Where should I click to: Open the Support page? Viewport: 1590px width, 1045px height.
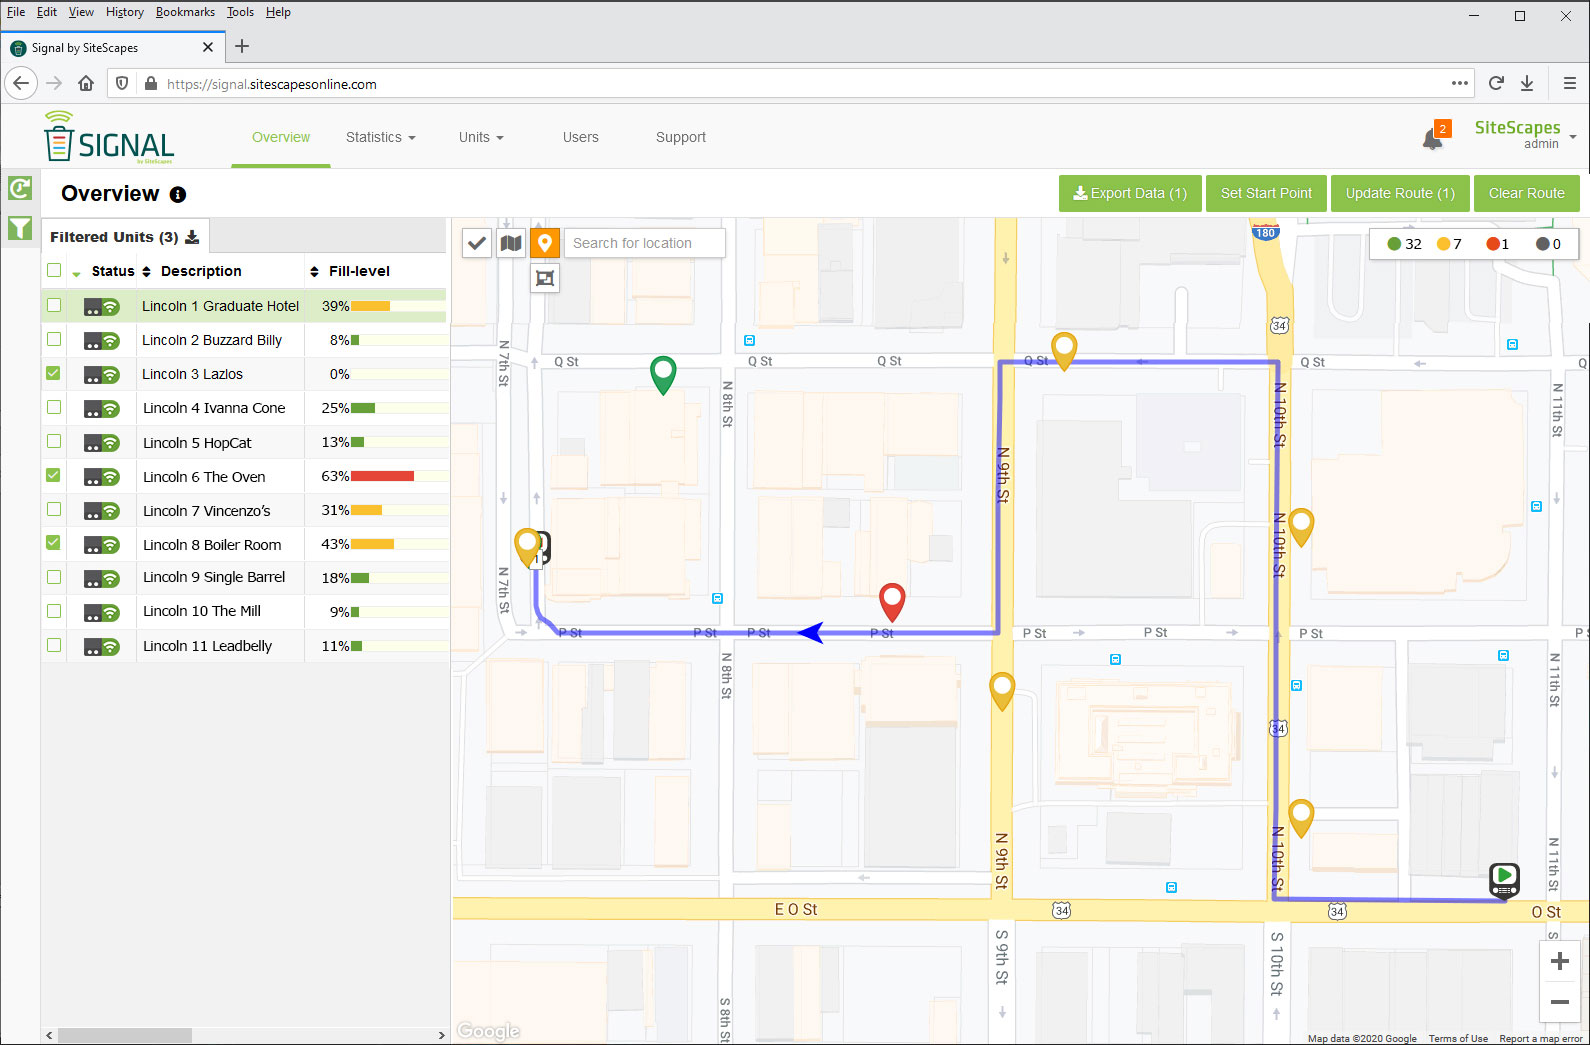[x=680, y=137]
